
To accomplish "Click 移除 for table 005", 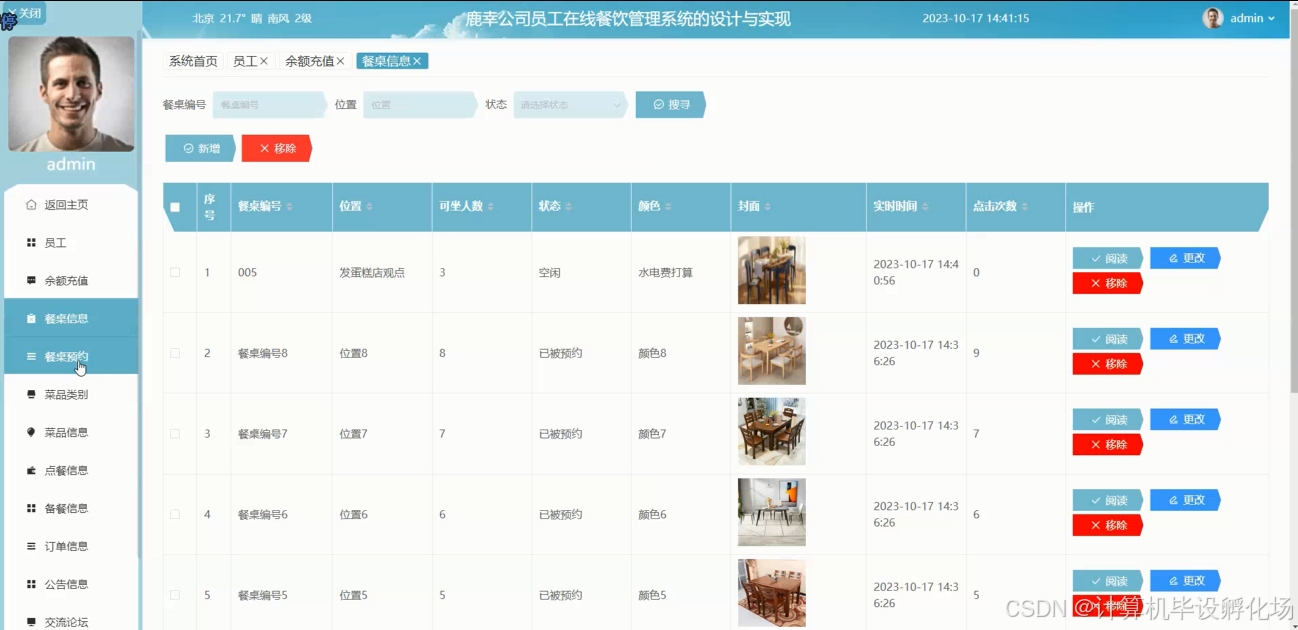I will click(x=1108, y=283).
